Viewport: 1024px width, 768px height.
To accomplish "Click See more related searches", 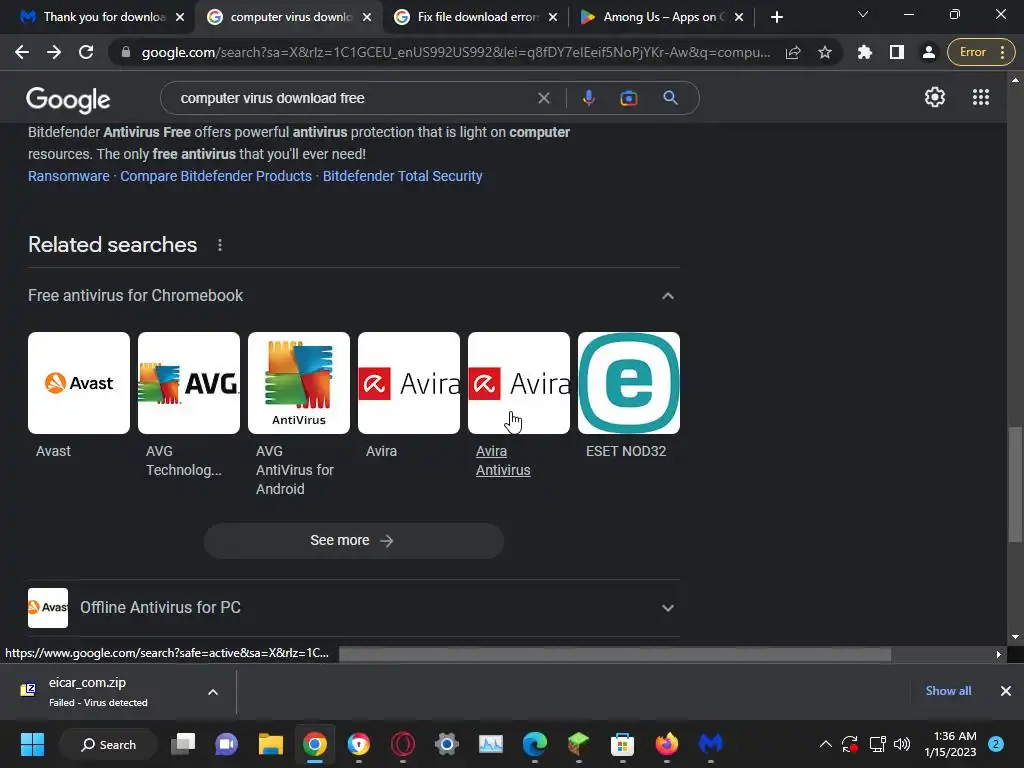I will click(x=353, y=541).
